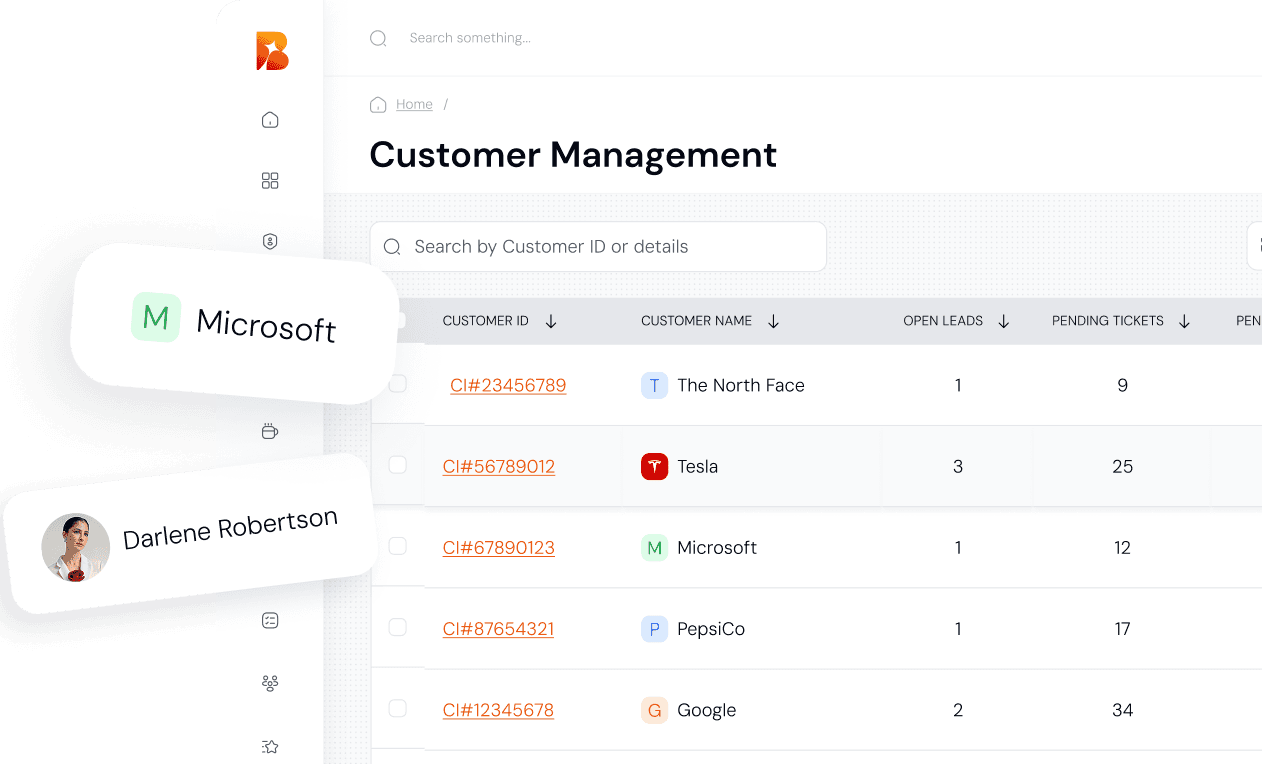Select the checkbox for the PepsiCo row
This screenshot has width=1262, height=764.
coord(398,628)
